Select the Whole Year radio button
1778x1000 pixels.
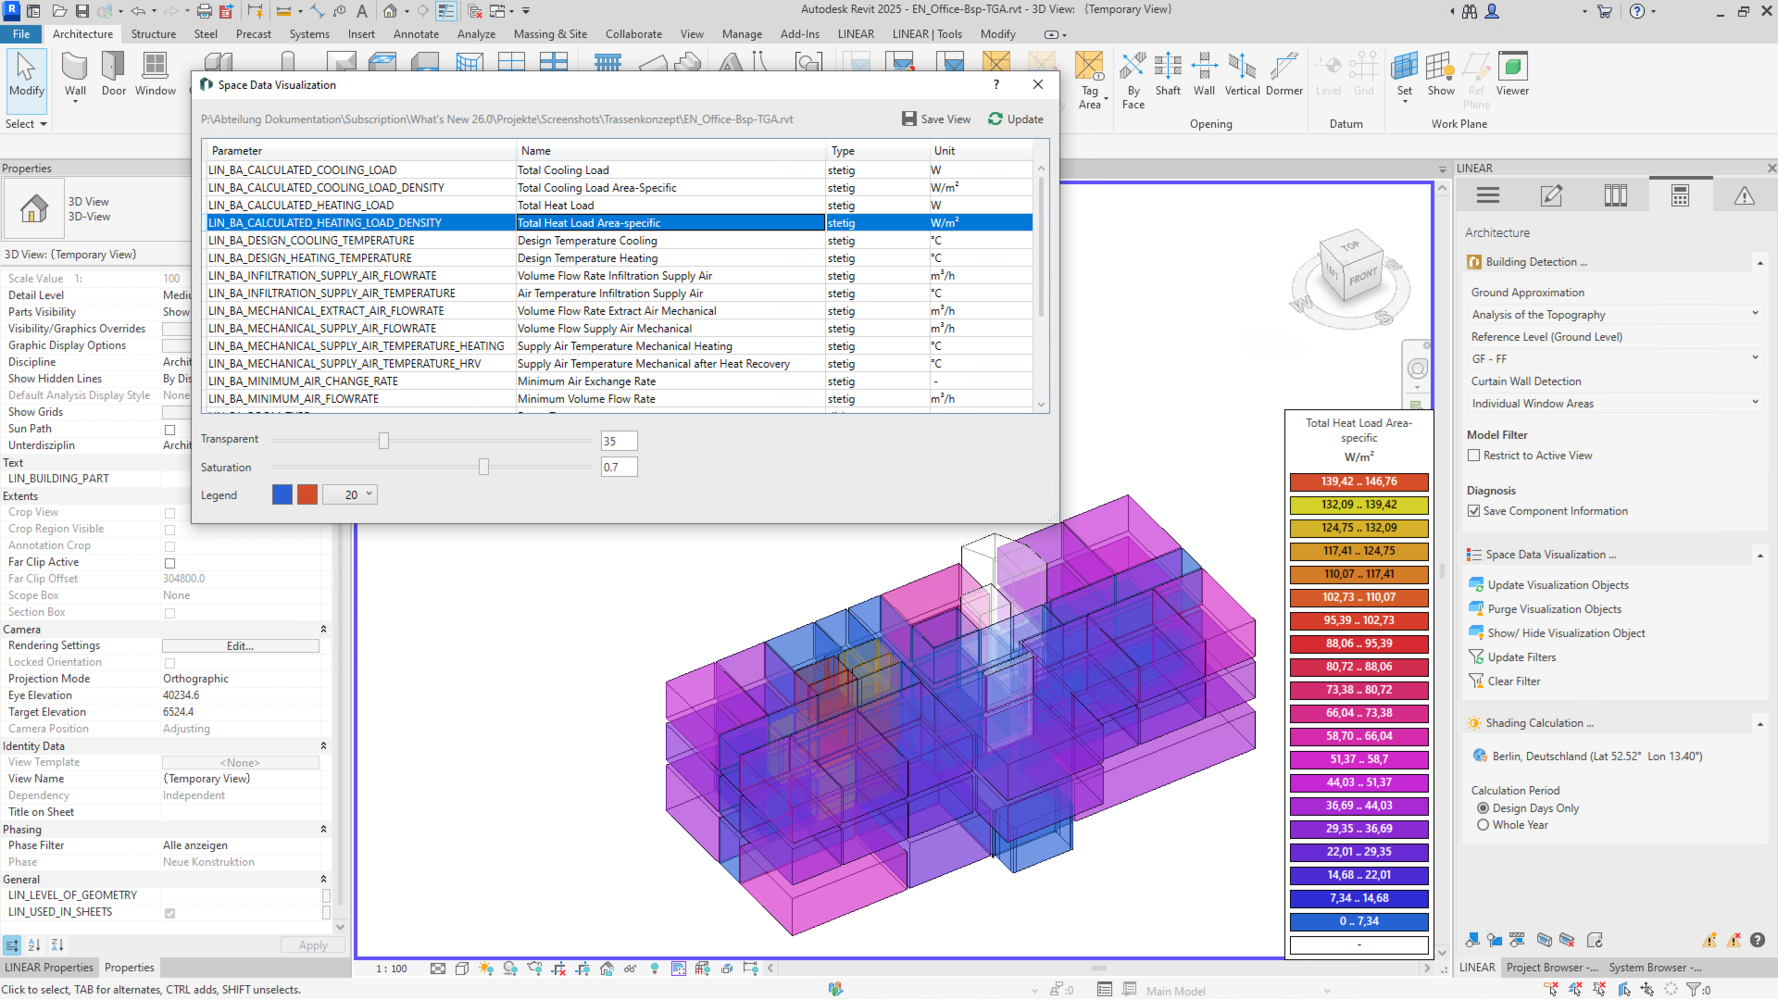1483,825
